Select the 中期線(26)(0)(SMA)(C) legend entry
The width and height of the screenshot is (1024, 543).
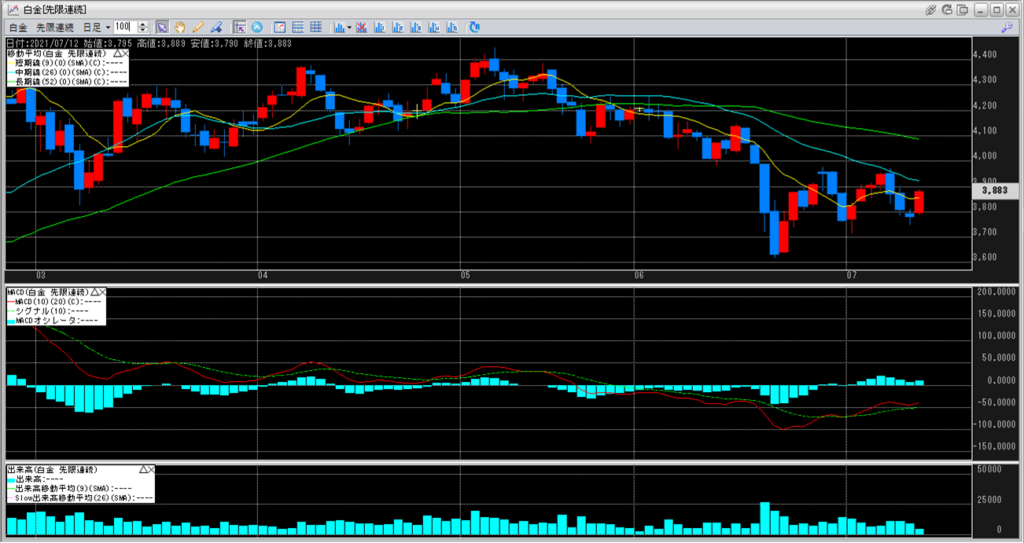coord(71,72)
